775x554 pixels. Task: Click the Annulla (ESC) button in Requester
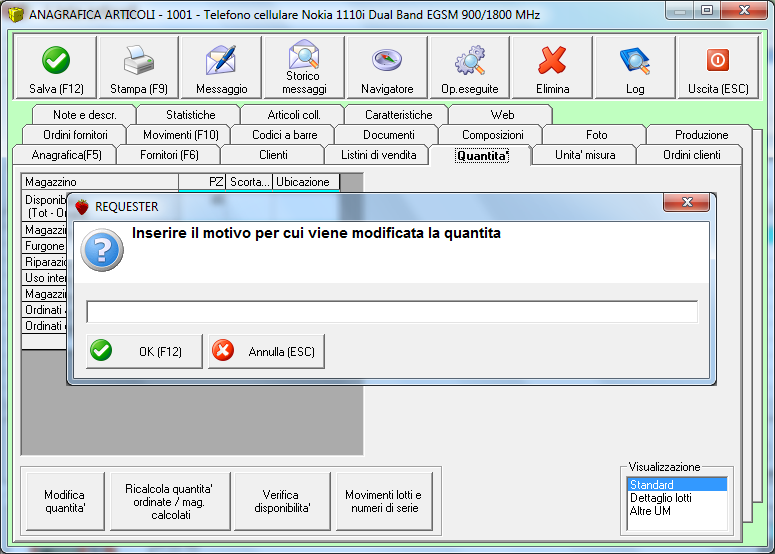[266, 351]
